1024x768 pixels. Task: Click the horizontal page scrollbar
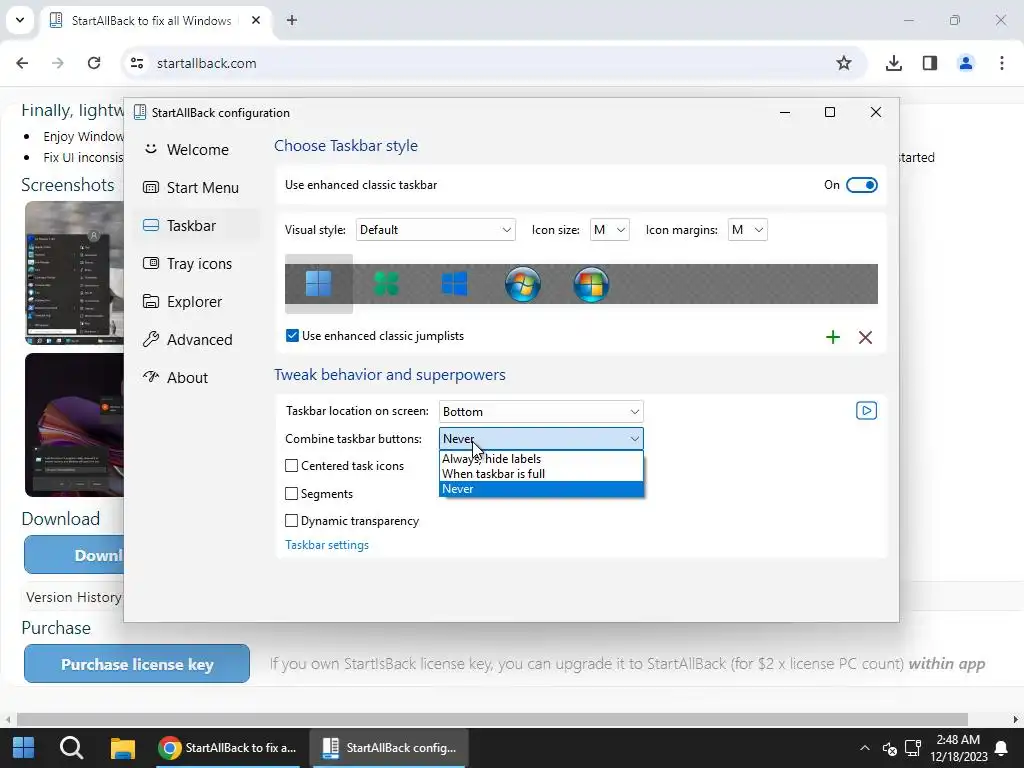pos(492,719)
